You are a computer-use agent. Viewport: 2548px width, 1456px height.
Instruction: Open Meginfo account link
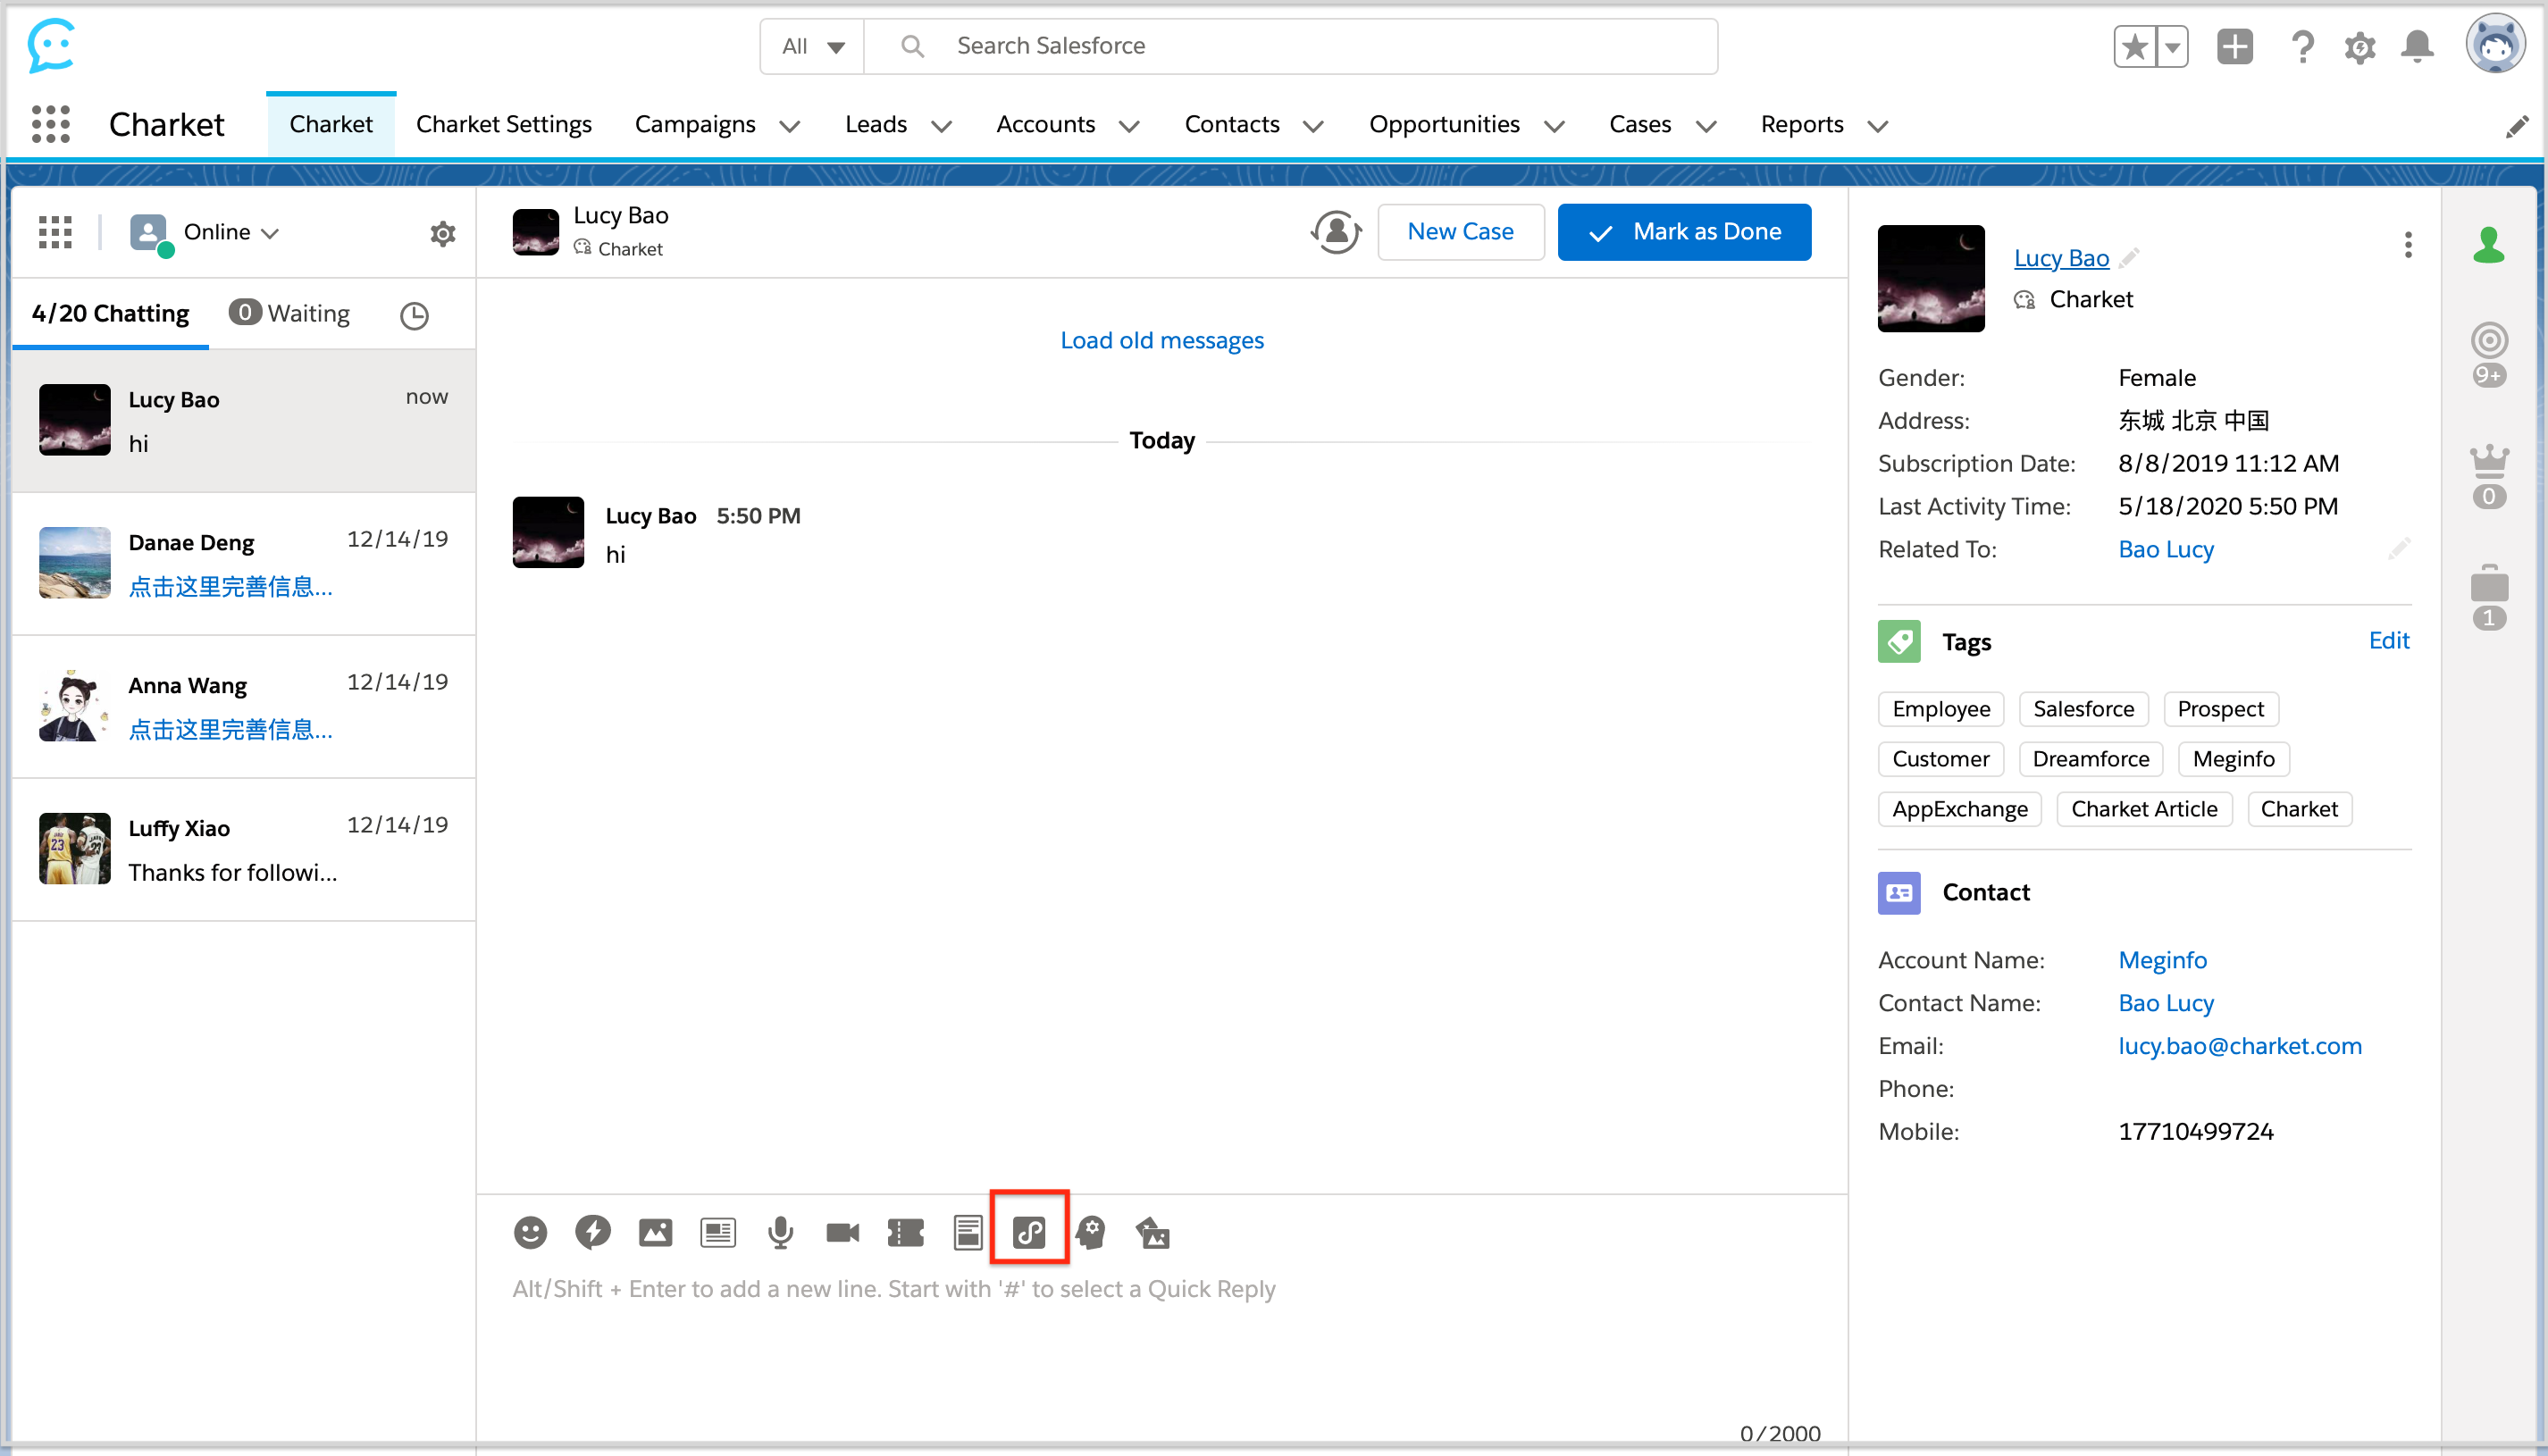point(2162,960)
